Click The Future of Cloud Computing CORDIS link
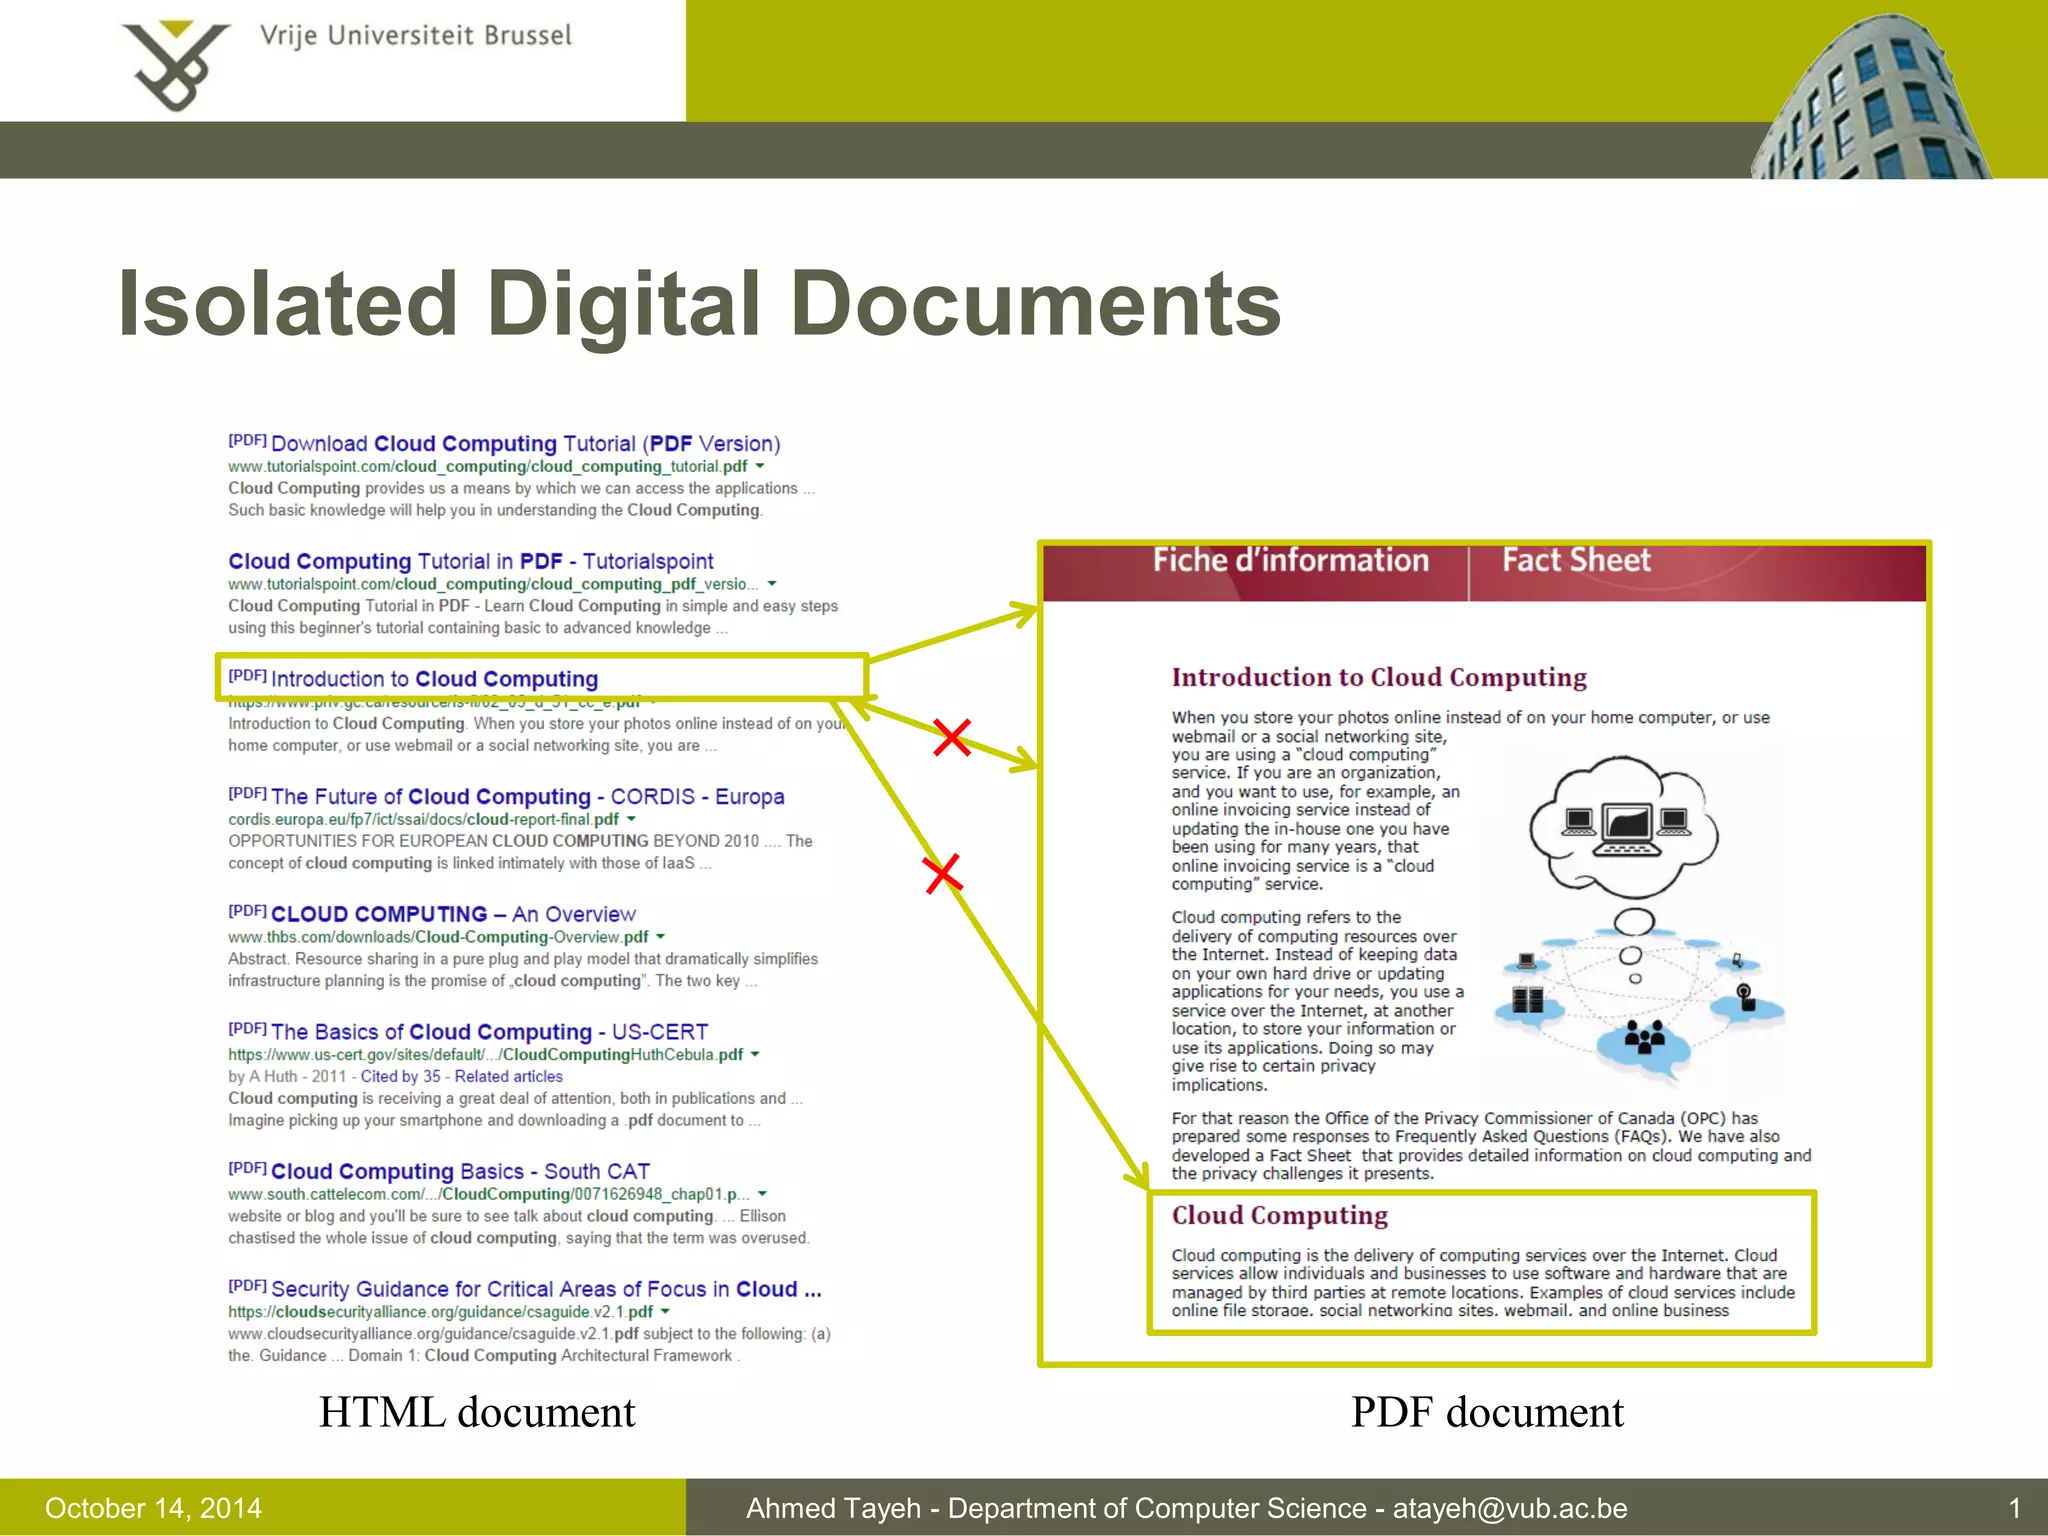Screen dimensions: 2048x1536 tap(527, 797)
